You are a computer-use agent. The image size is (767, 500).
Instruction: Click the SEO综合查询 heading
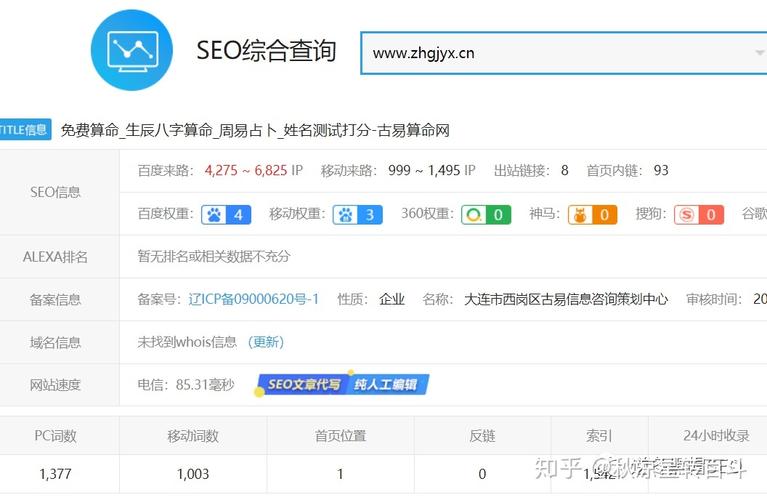266,51
